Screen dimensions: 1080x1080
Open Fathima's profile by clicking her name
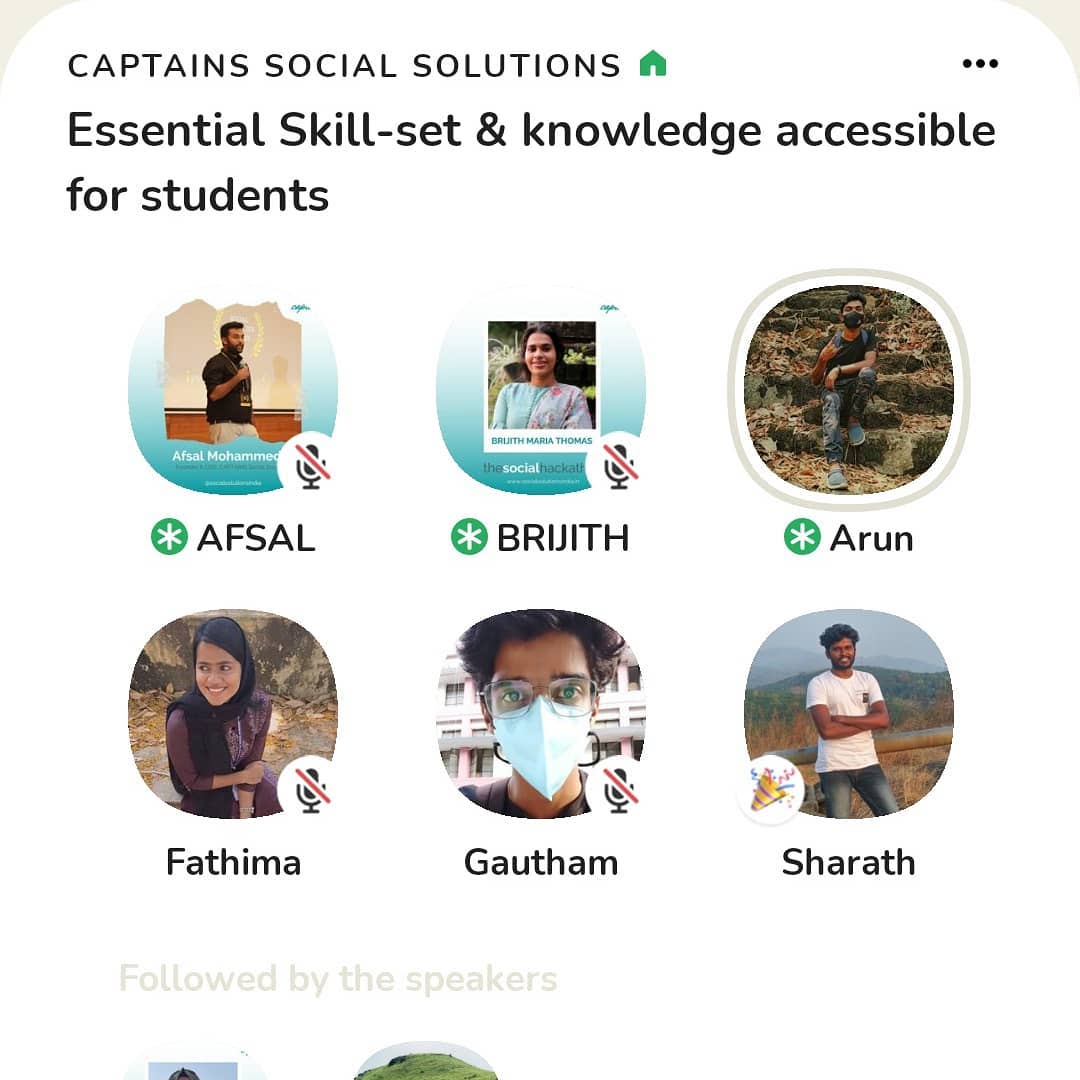click(235, 863)
